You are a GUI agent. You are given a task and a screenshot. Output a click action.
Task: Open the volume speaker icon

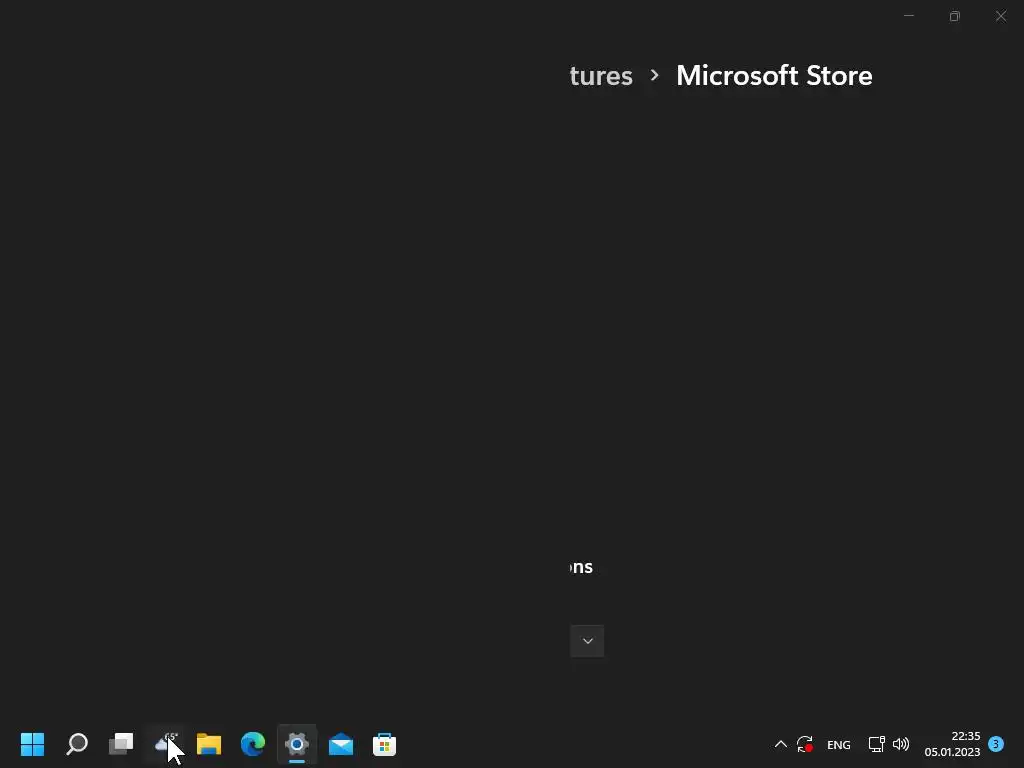pyautogui.click(x=901, y=744)
